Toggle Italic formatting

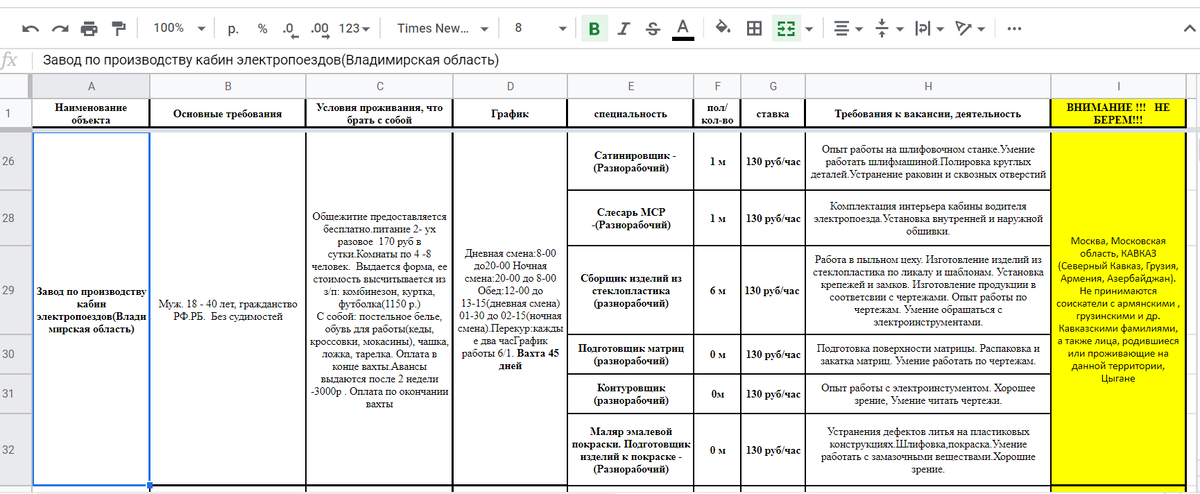tap(623, 28)
